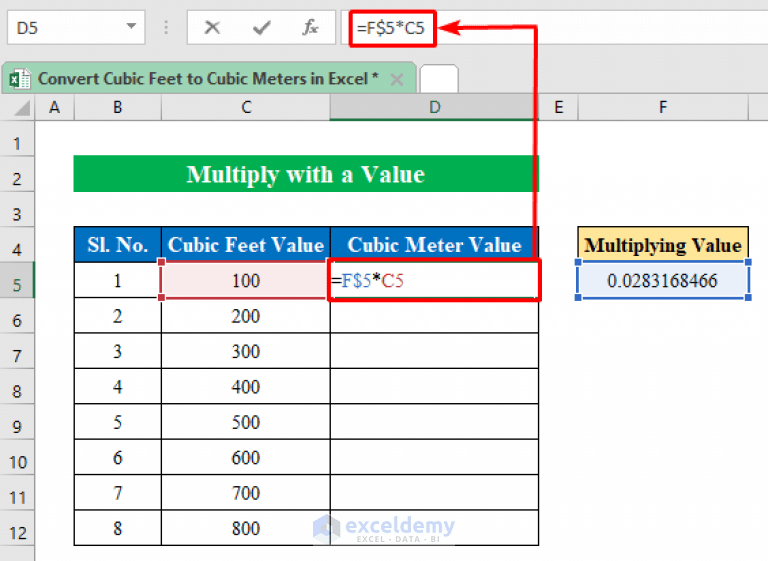768x561 pixels.
Task: Click the Select All triangle corner
Action: pyautogui.click(x=22, y=108)
